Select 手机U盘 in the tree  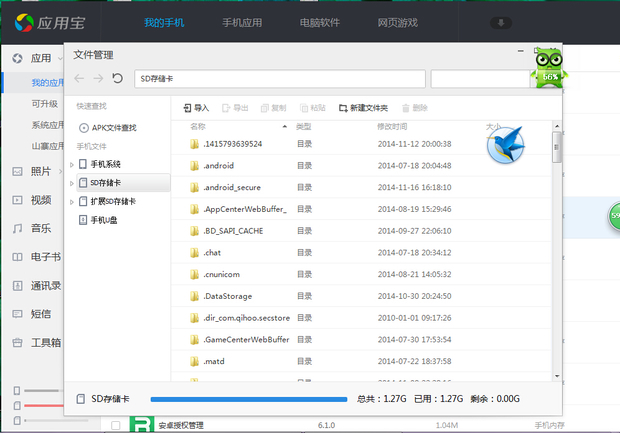pos(98,220)
